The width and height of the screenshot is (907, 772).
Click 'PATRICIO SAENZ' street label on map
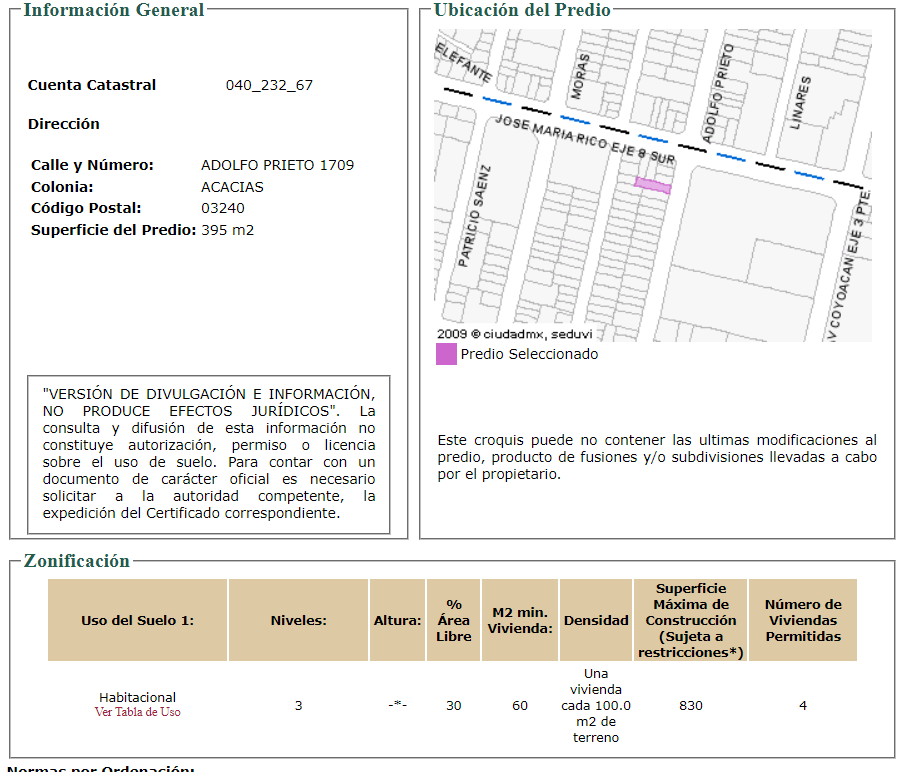point(474,216)
